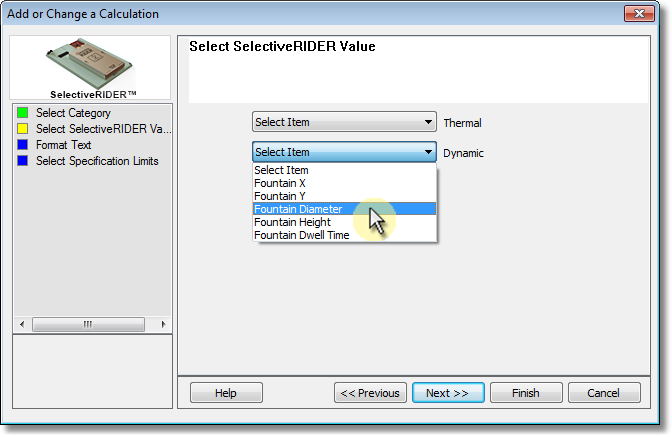Image resolution: width=672 pixels, height=437 pixels.
Task: Click the Help button
Action: [226, 393]
